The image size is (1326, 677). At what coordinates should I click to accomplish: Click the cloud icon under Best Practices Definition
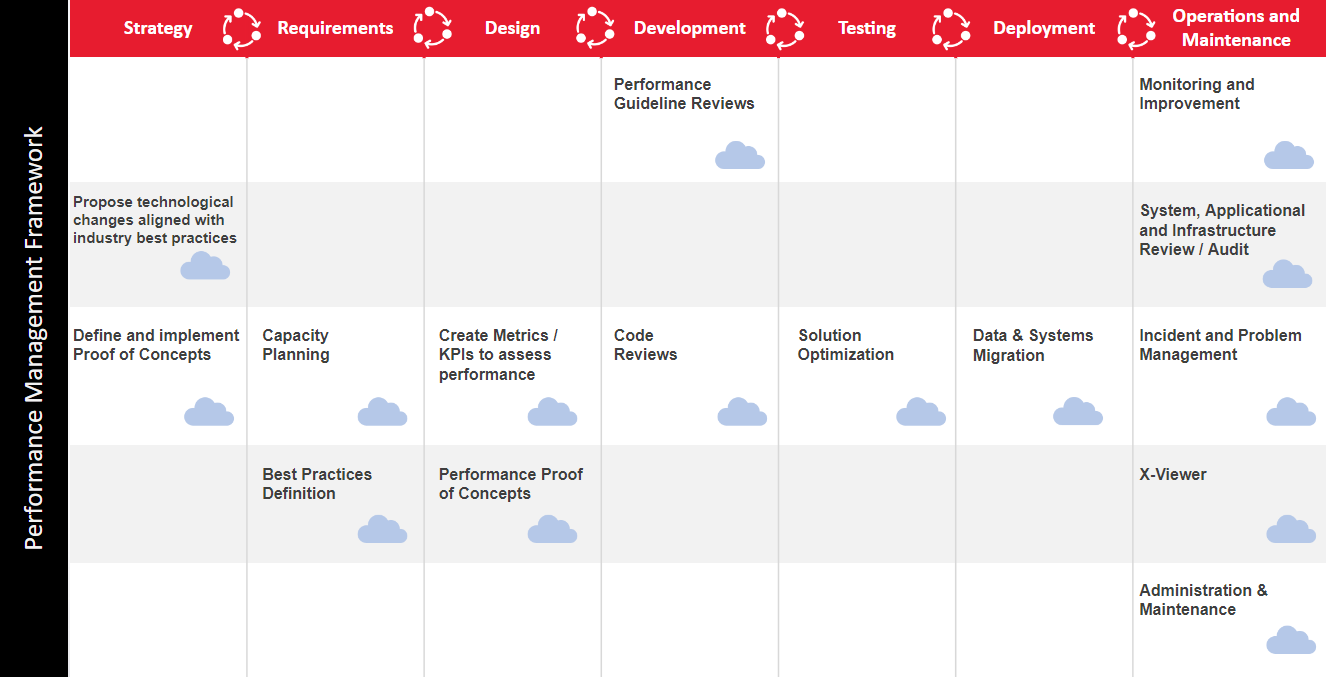tap(382, 530)
